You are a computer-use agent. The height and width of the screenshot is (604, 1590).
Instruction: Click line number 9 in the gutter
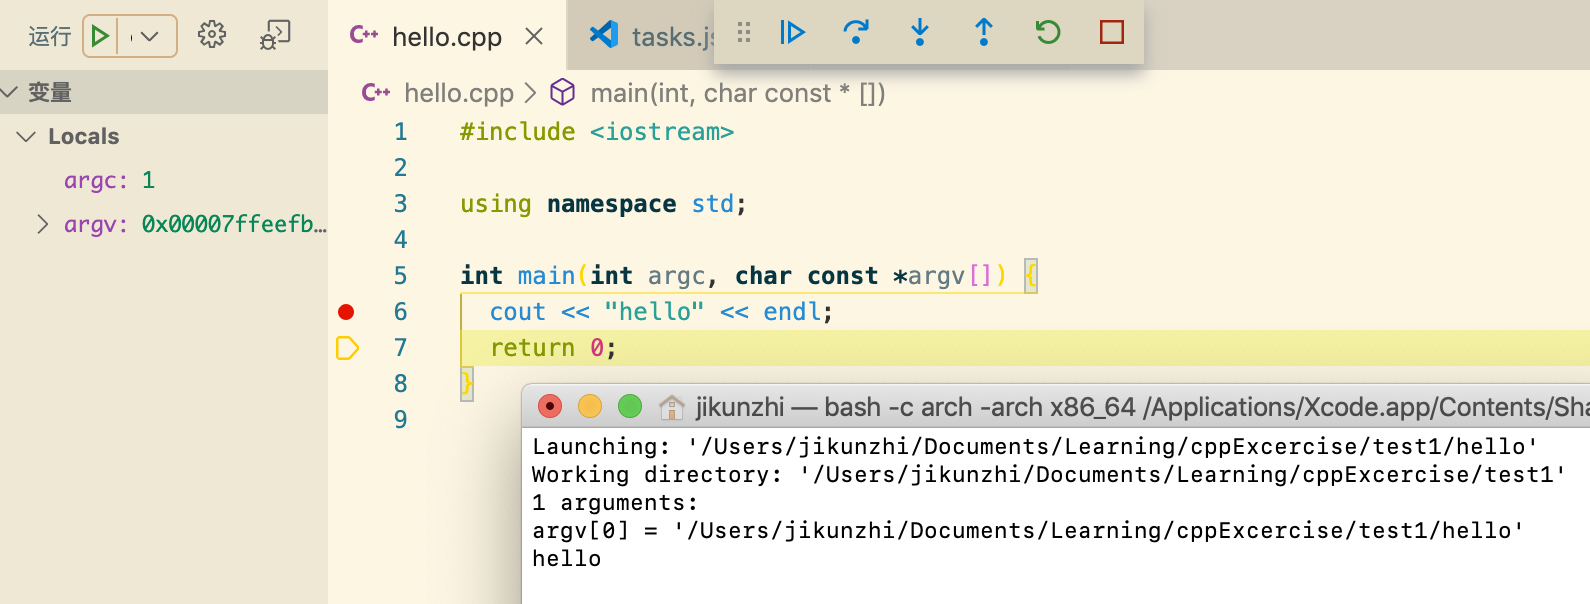(401, 420)
